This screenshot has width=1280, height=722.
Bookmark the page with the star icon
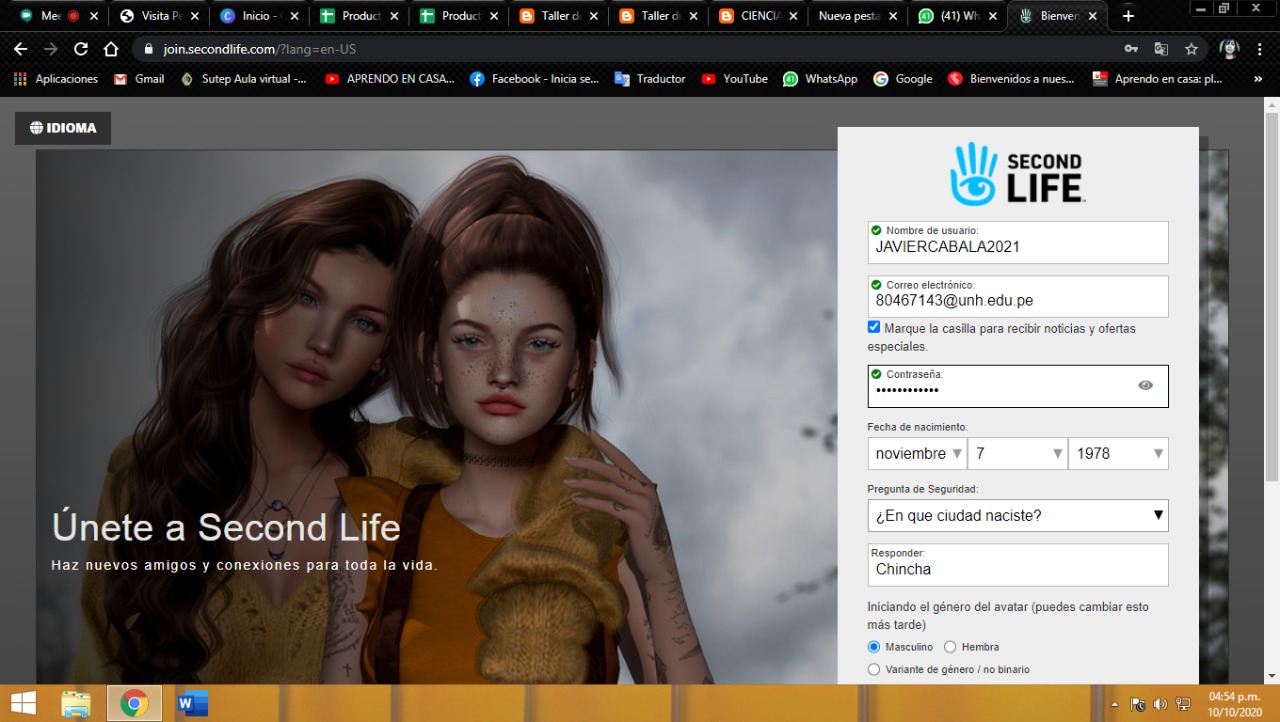pyautogui.click(x=1191, y=48)
